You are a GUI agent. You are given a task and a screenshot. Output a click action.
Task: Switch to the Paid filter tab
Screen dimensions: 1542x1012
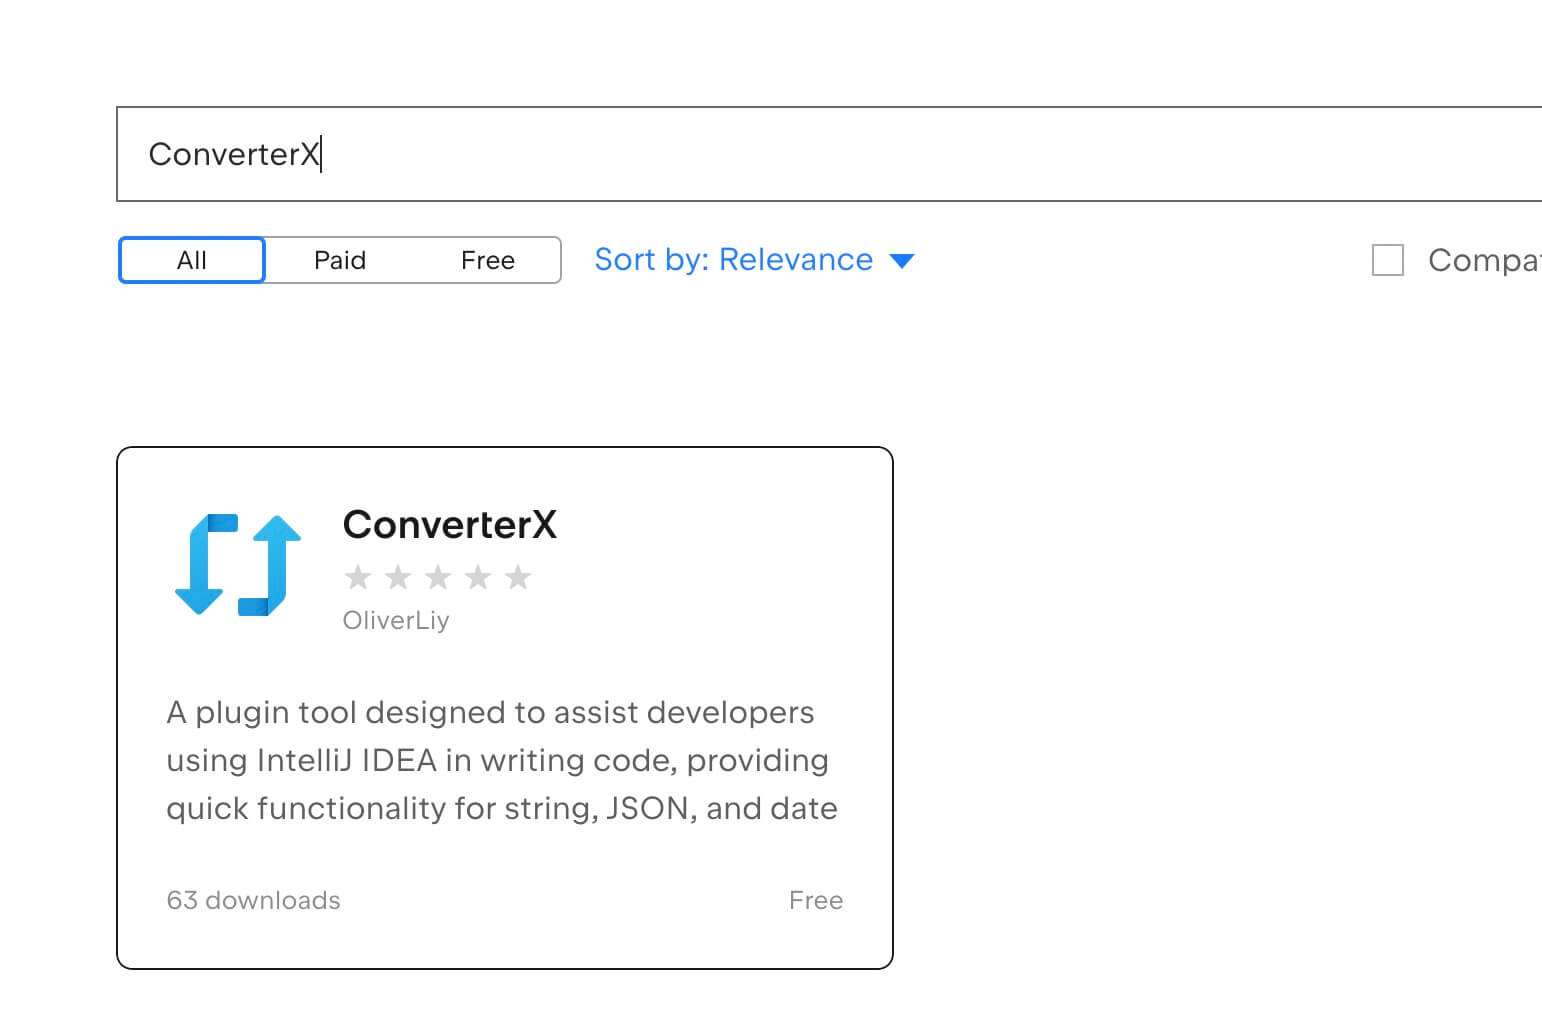[x=340, y=260]
